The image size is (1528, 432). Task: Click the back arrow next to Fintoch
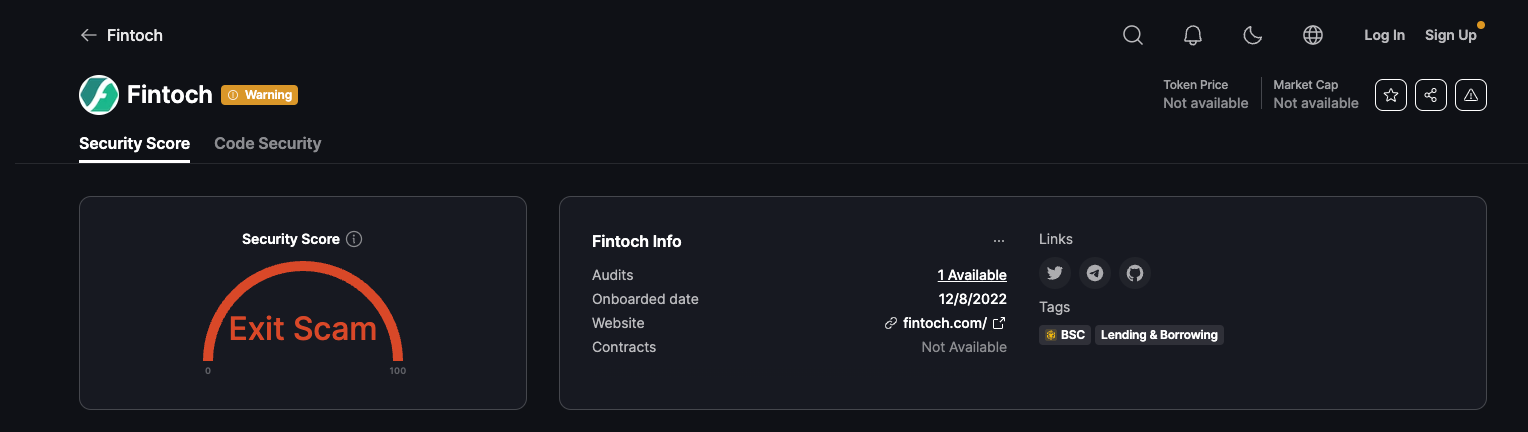89,36
